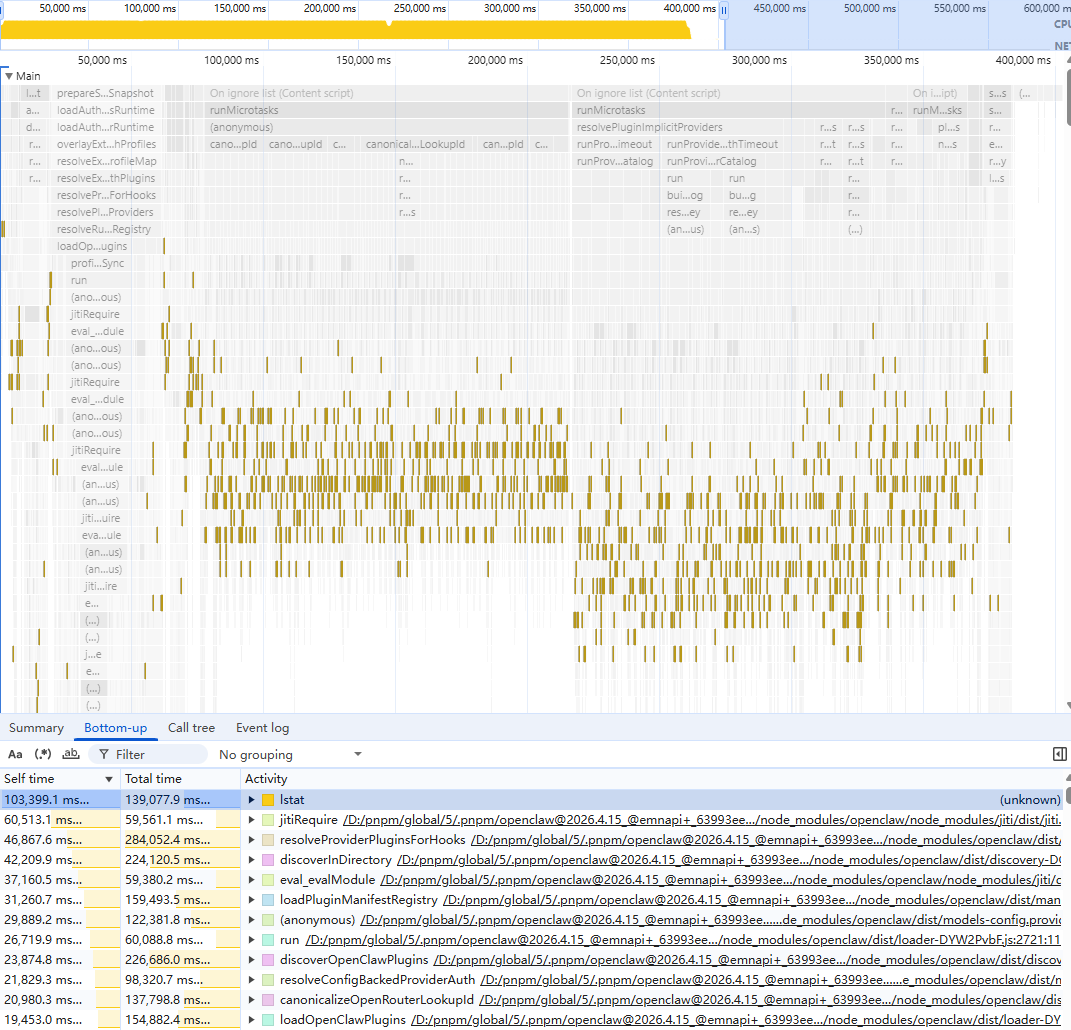
Task: Open the Call tree tab
Action: pyautogui.click(x=191, y=728)
